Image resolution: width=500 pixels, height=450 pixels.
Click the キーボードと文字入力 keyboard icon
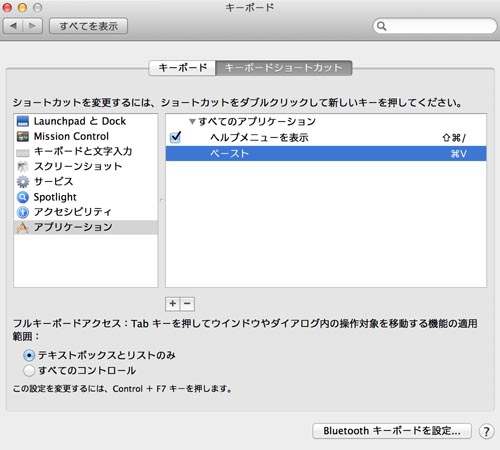click(x=23, y=153)
